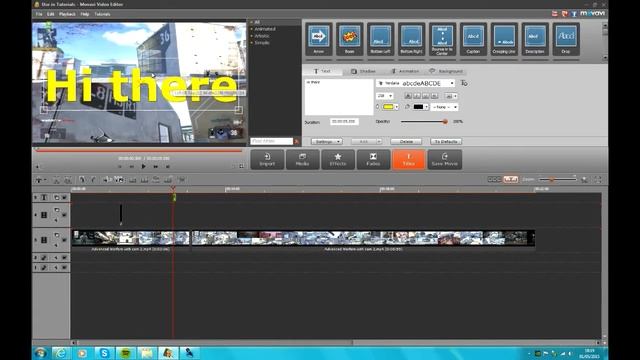Open Internet Explorer from the taskbar
Viewport: 640px width, 360px height.
(61, 353)
